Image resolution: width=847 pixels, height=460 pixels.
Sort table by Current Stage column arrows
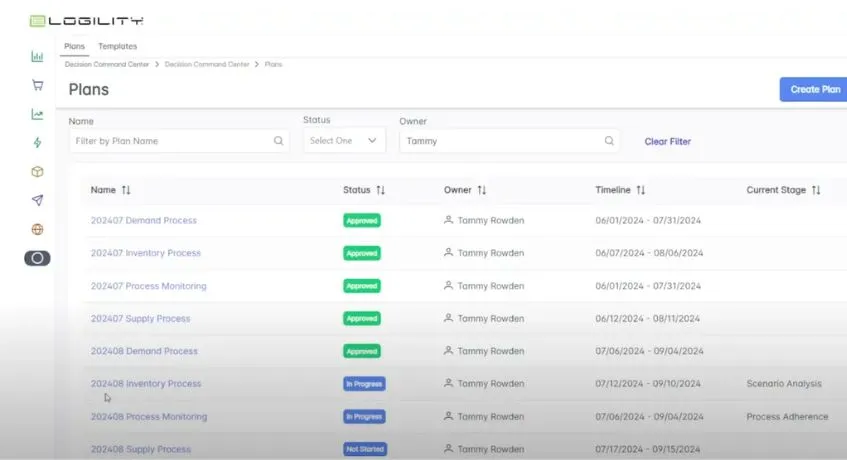(816, 190)
